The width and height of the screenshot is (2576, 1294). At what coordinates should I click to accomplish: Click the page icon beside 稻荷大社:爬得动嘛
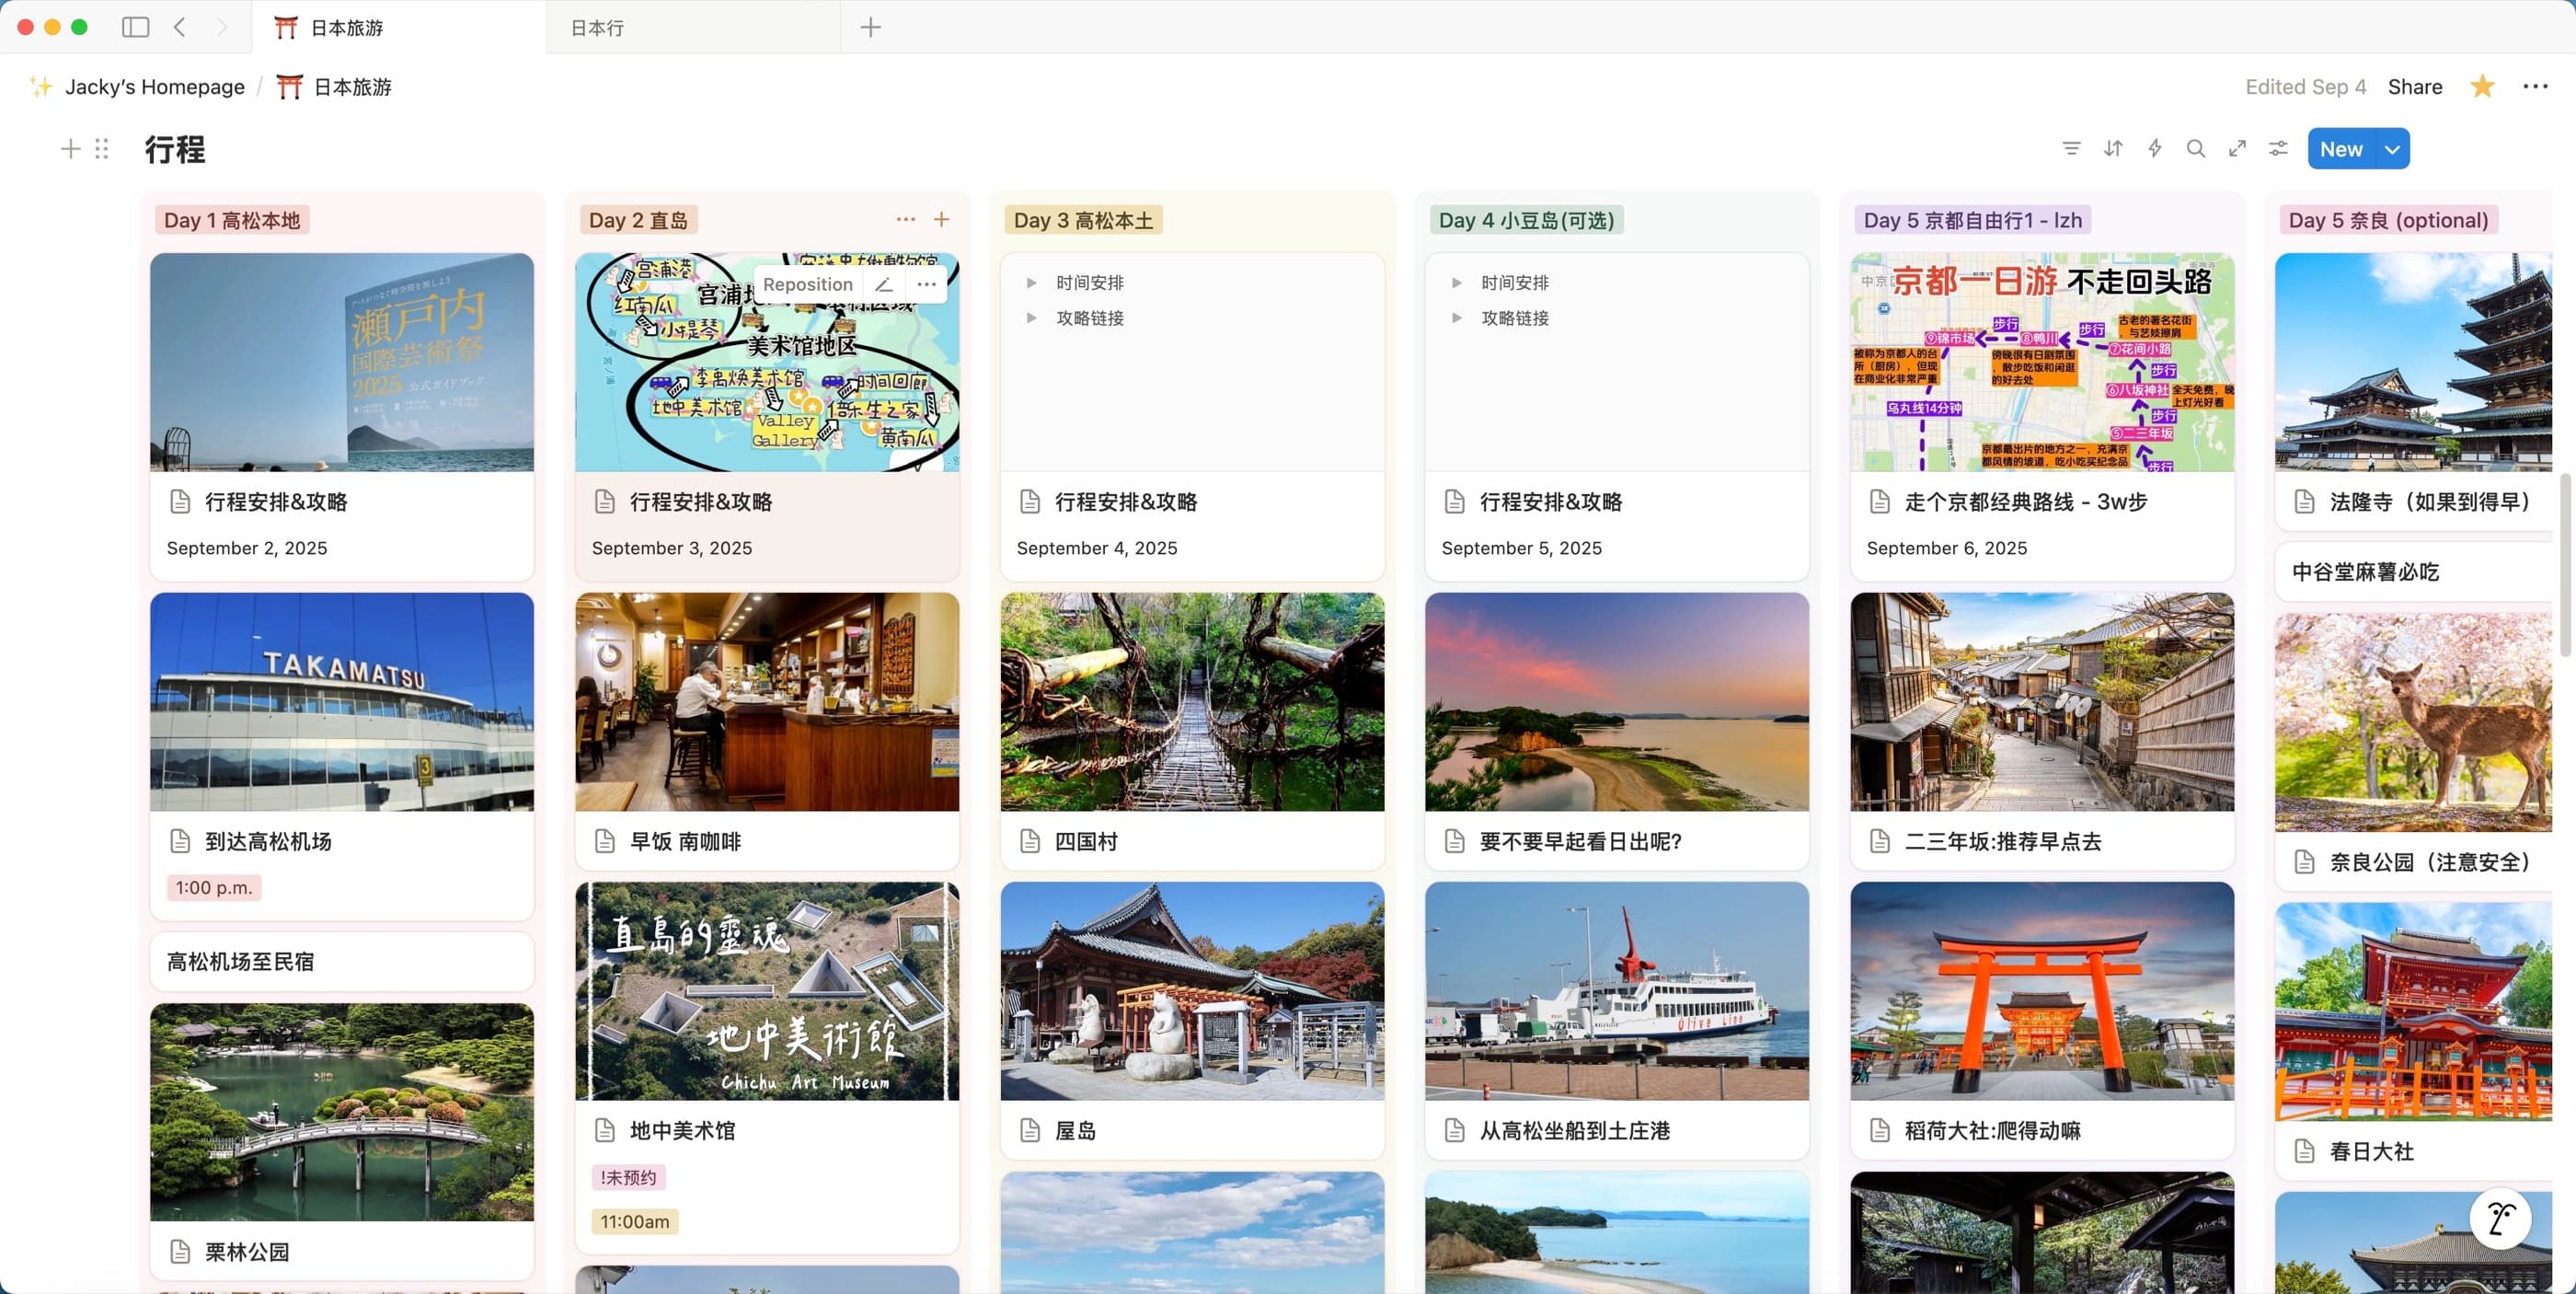click(1880, 1130)
